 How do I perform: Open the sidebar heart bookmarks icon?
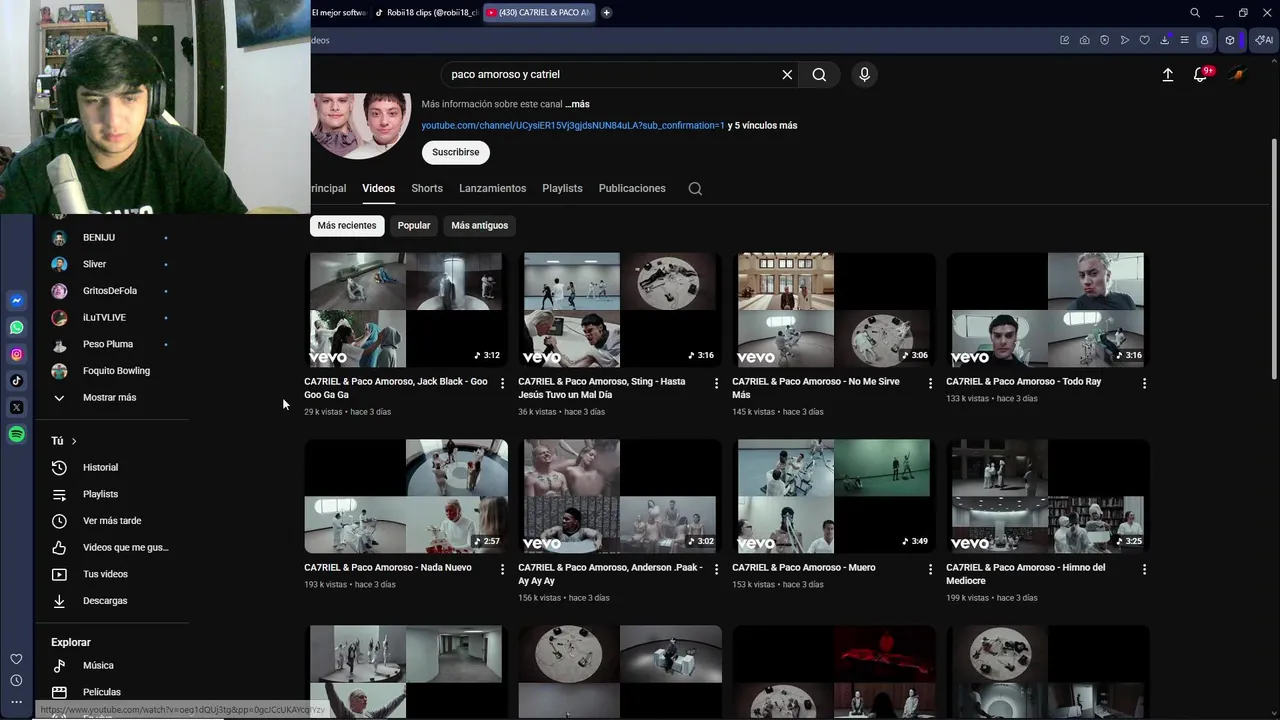16,659
